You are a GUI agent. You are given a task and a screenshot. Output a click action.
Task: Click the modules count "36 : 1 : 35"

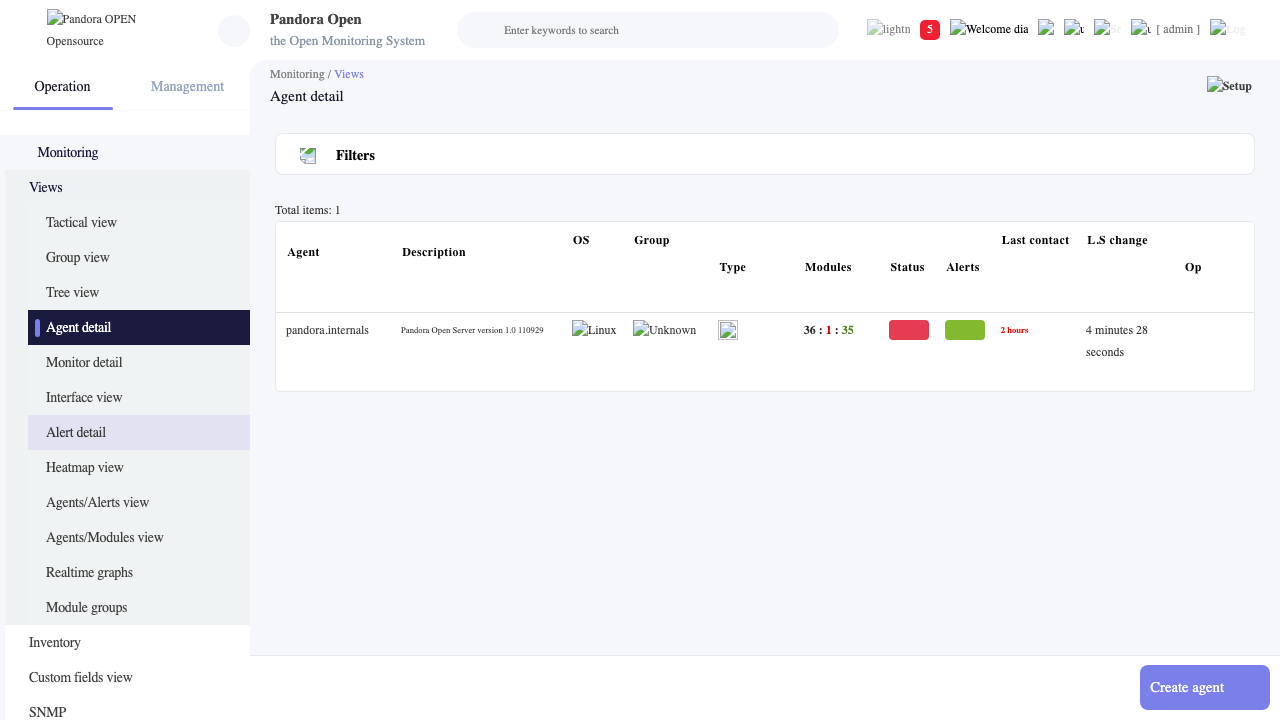pos(829,330)
